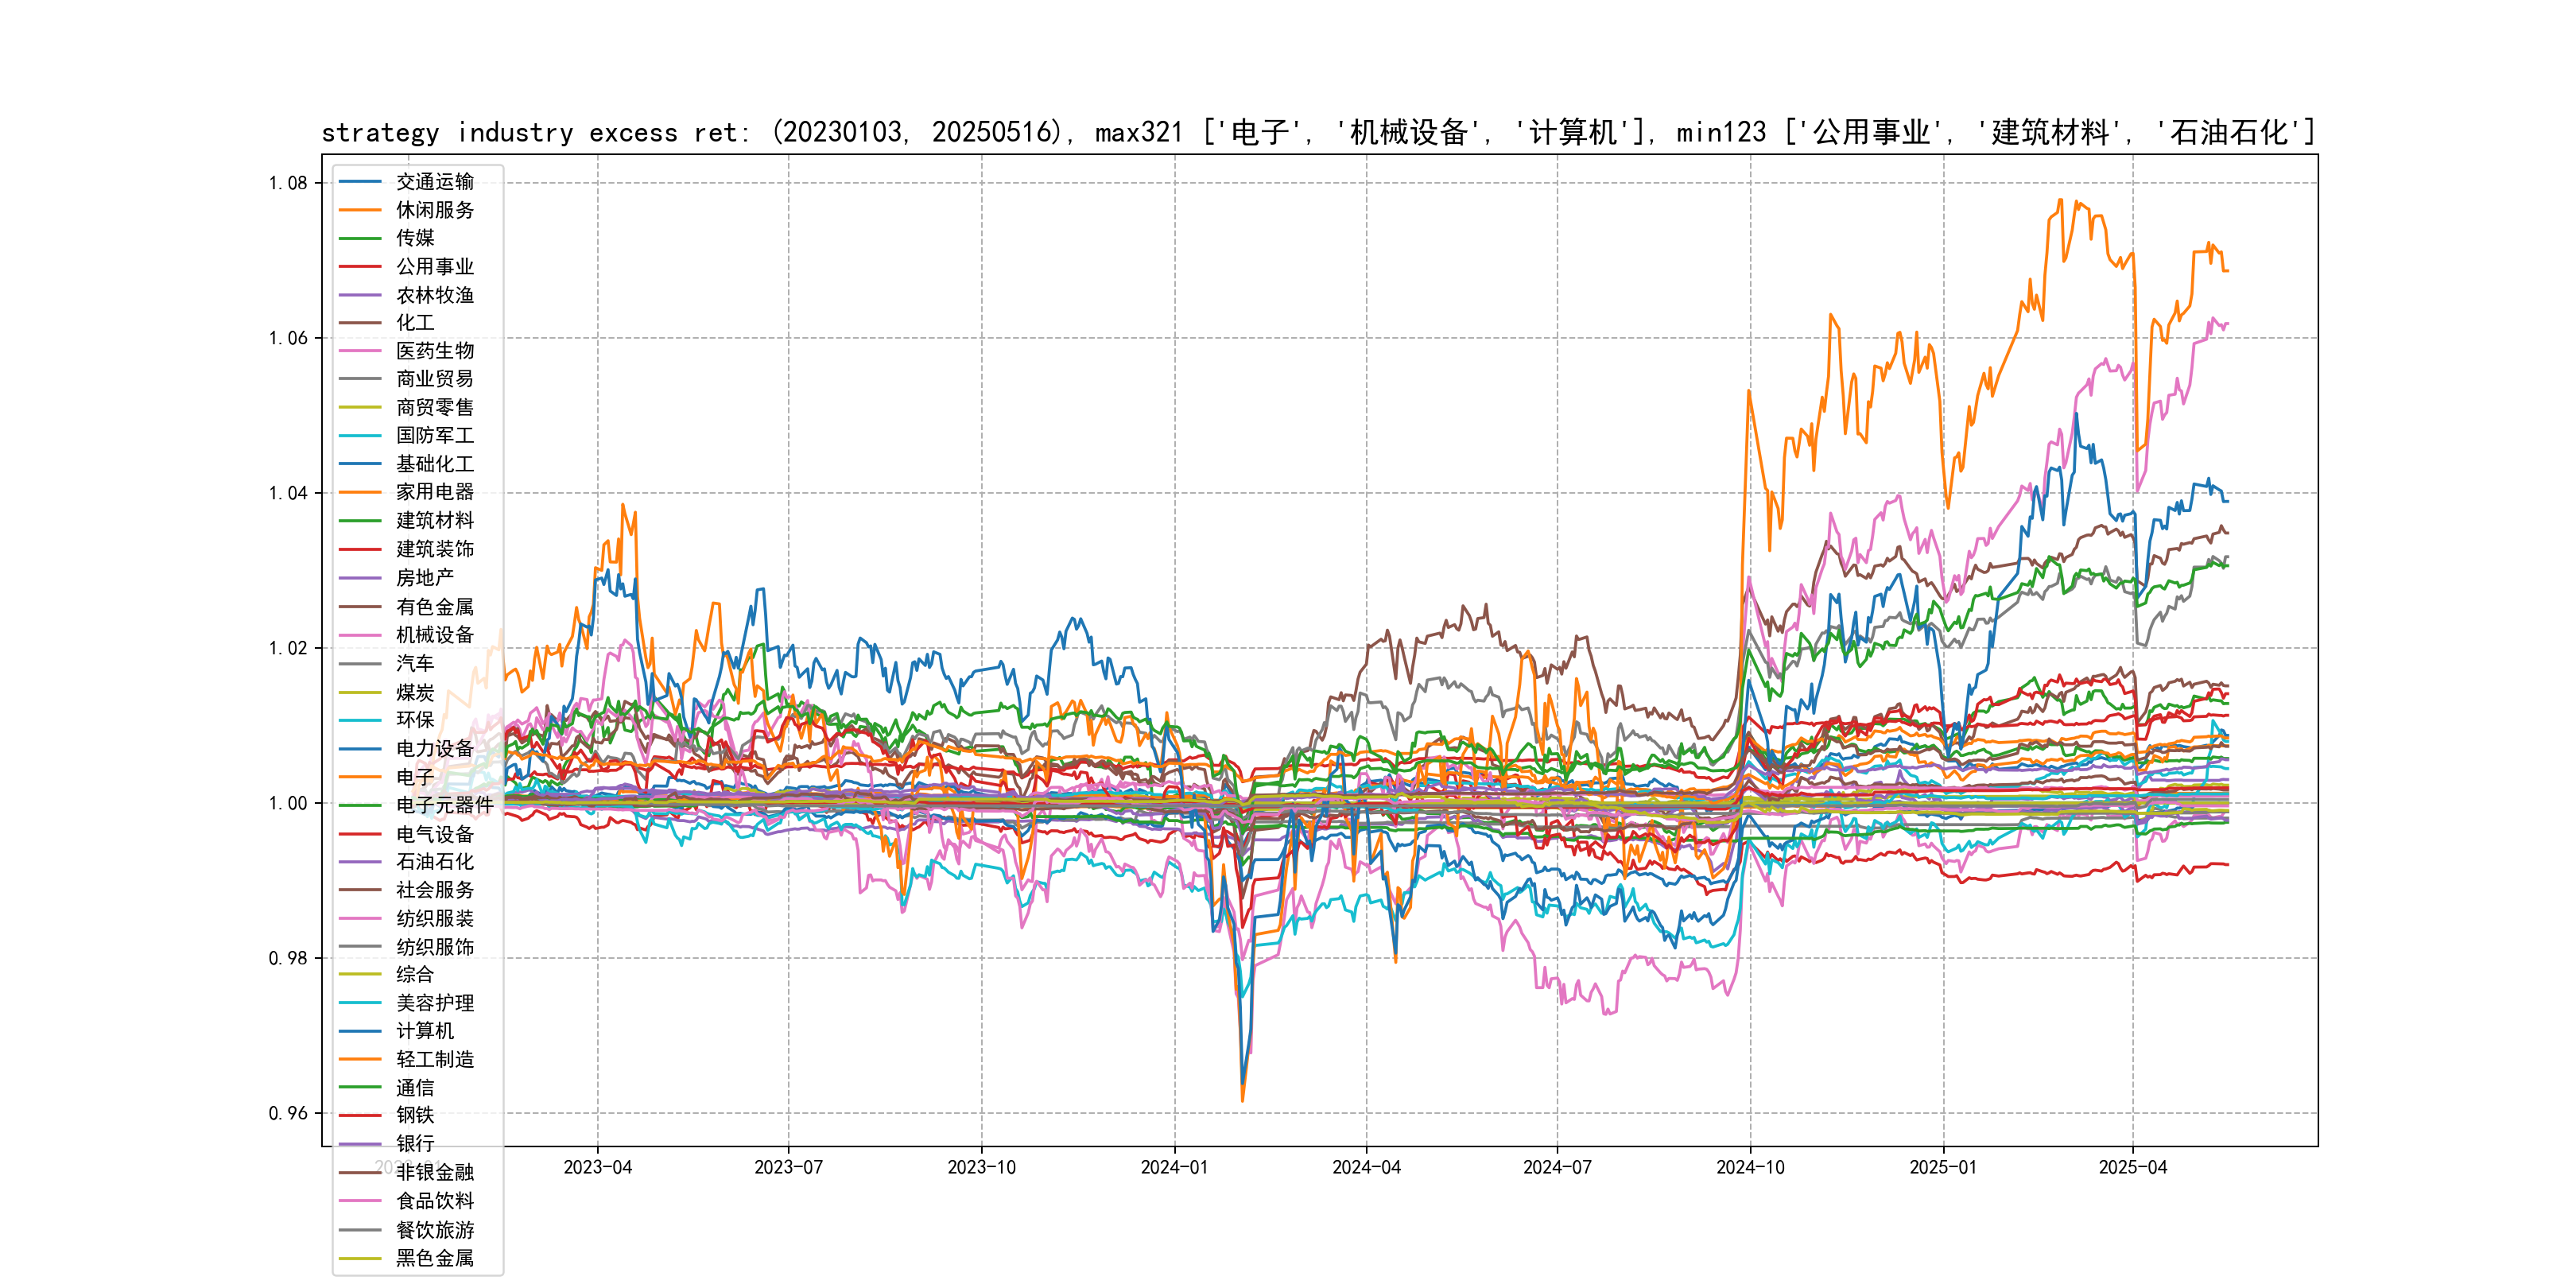Click the 交通运输 legend entry

434,182
